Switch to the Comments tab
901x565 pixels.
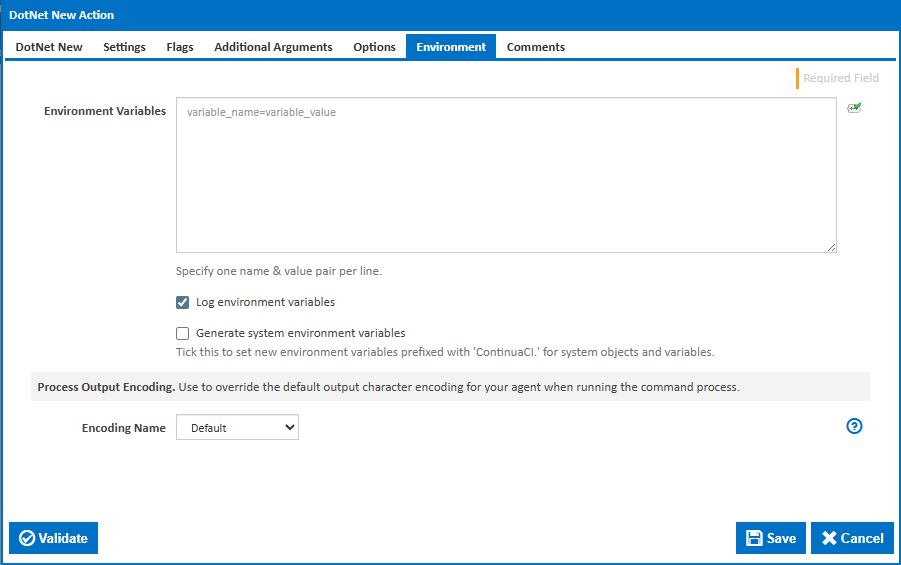(x=536, y=47)
